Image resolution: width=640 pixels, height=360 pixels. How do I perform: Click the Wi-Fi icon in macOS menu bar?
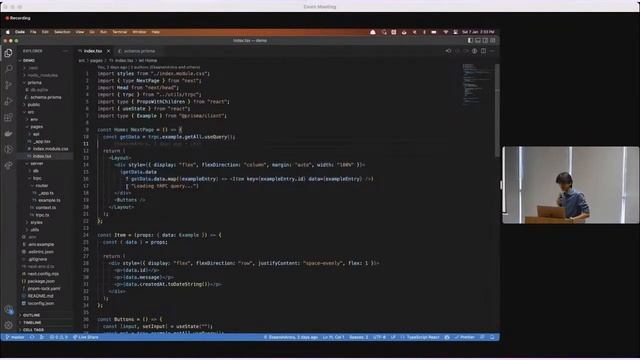[x=445, y=32]
